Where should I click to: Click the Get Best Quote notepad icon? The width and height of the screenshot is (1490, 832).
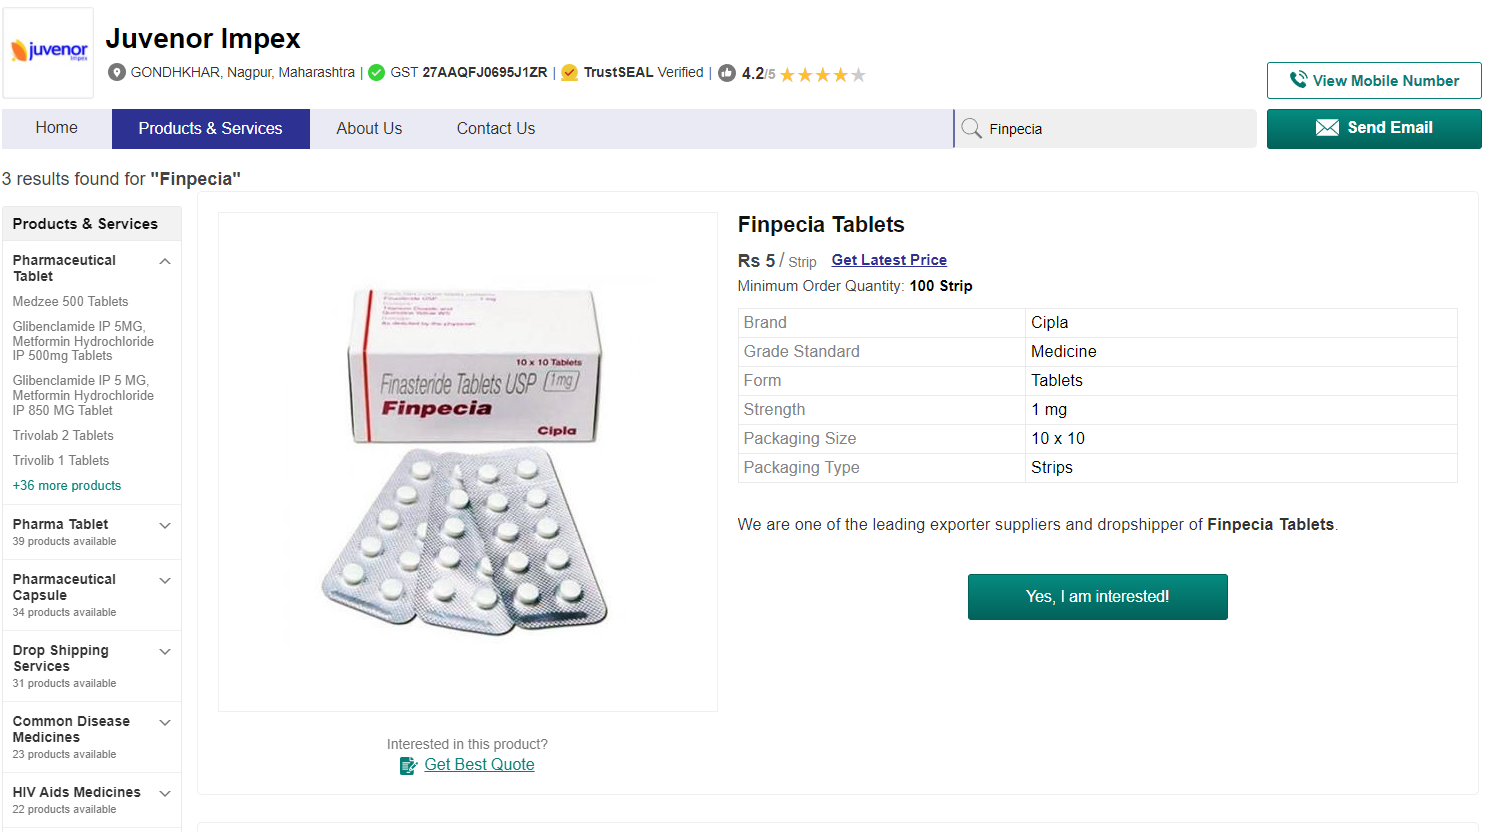coord(408,766)
